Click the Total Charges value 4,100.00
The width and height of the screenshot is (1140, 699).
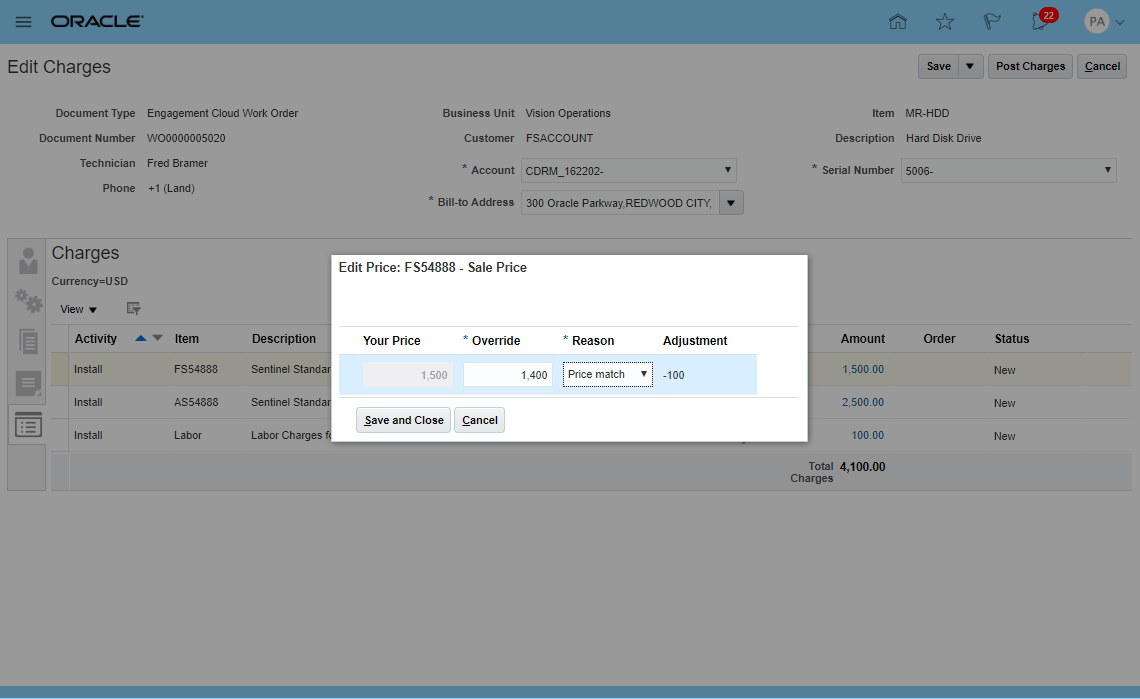click(x=862, y=467)
